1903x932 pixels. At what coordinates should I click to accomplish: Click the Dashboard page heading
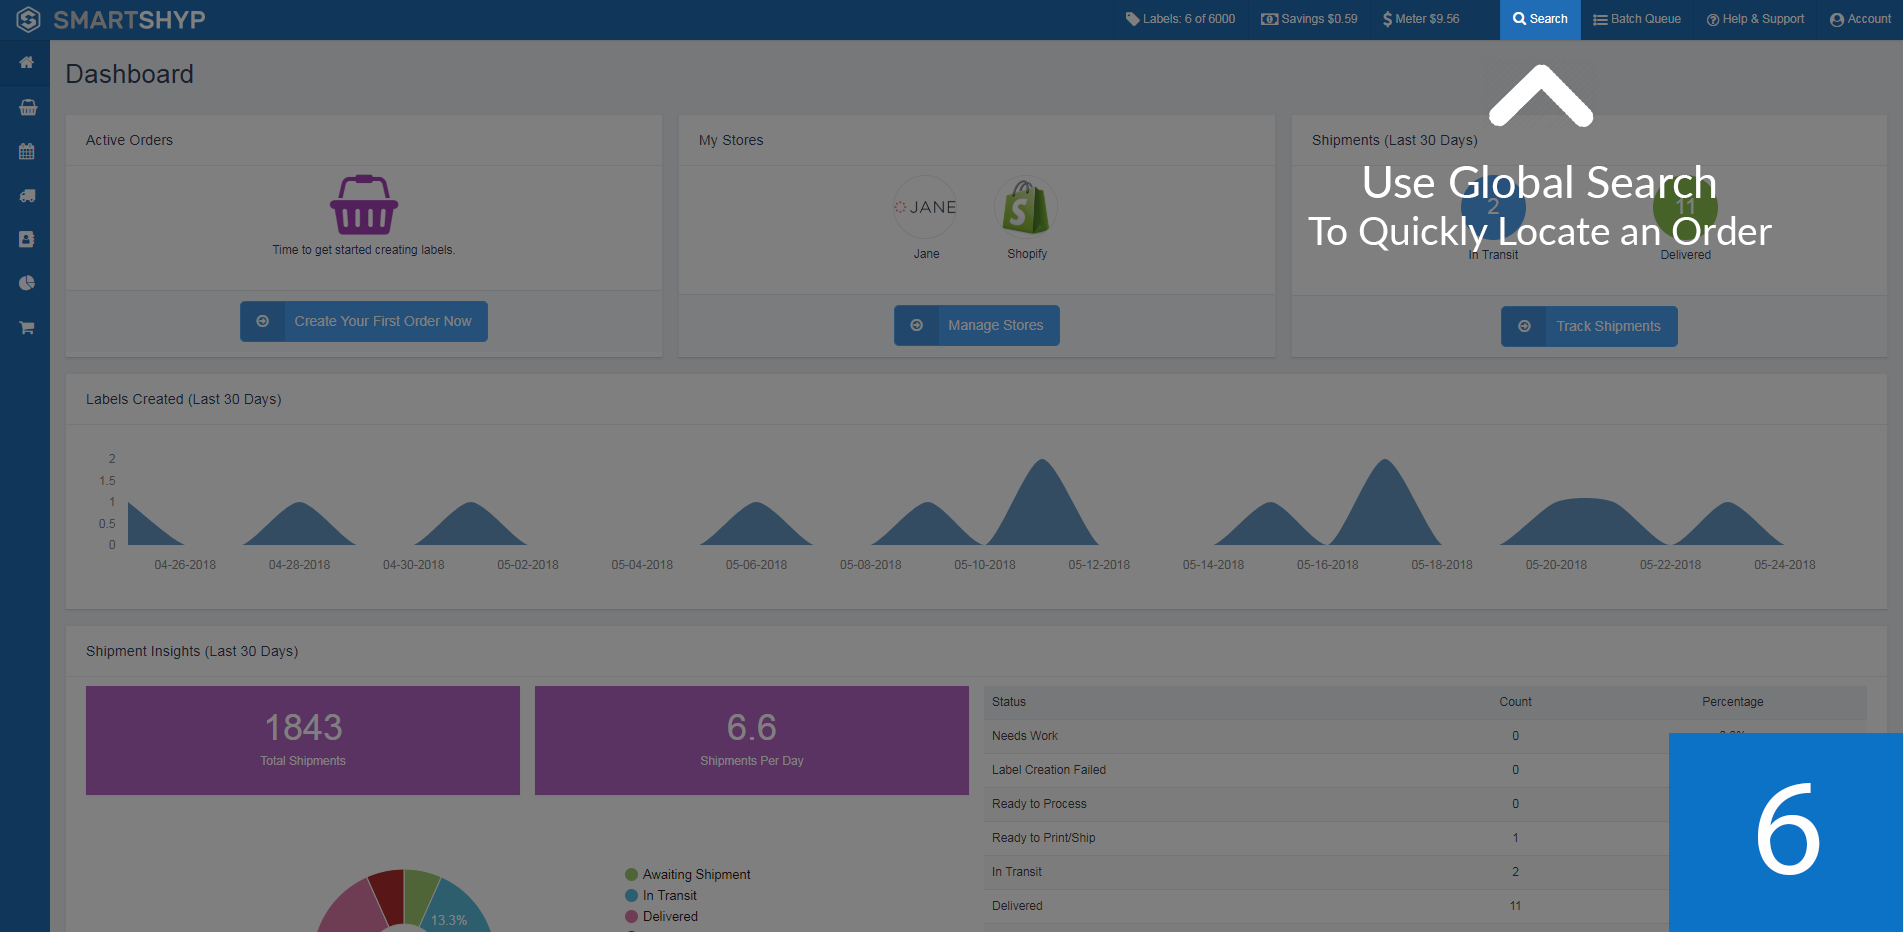(129, 74)
